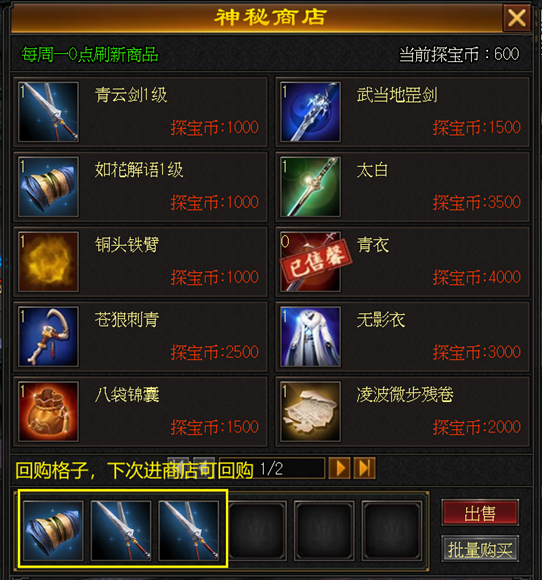Select the 凌波微步残卷 scroll icon
This screenshot has width=542, height=580.
pyautogui.click(x=310, y=411)
